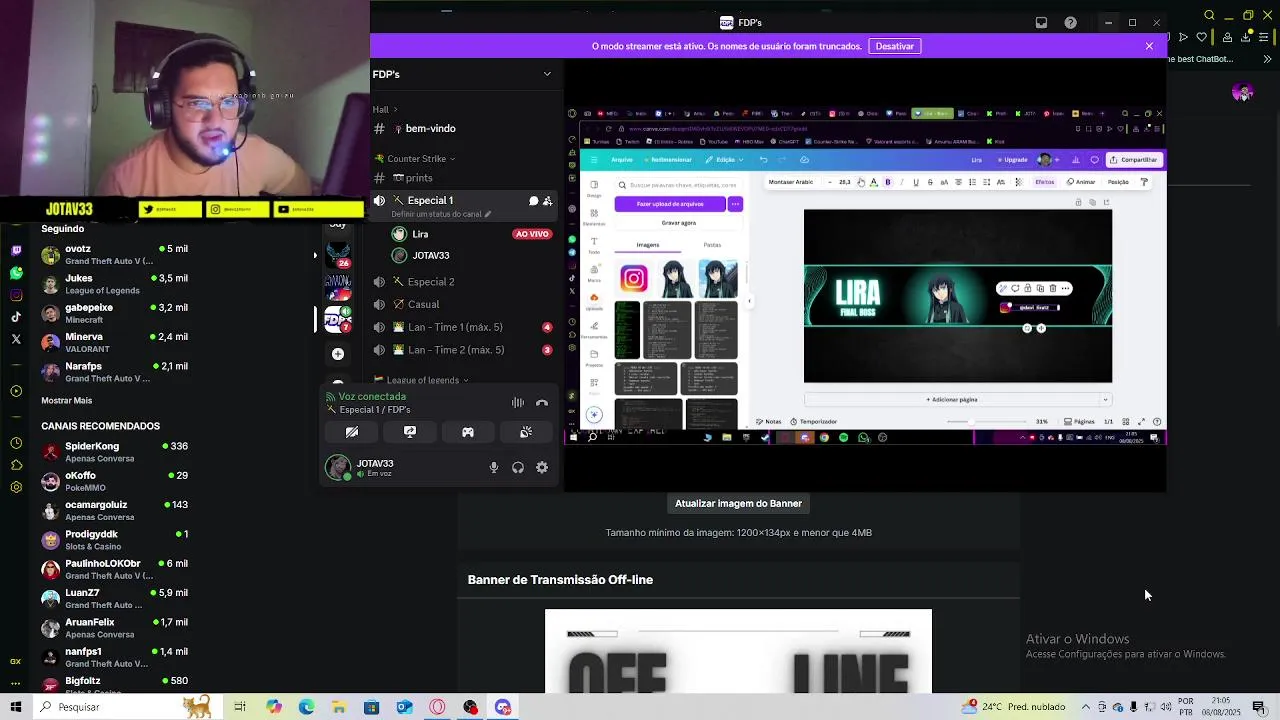
Task: Open chat for the Especial 1 channel
Action: coord(533,201)
